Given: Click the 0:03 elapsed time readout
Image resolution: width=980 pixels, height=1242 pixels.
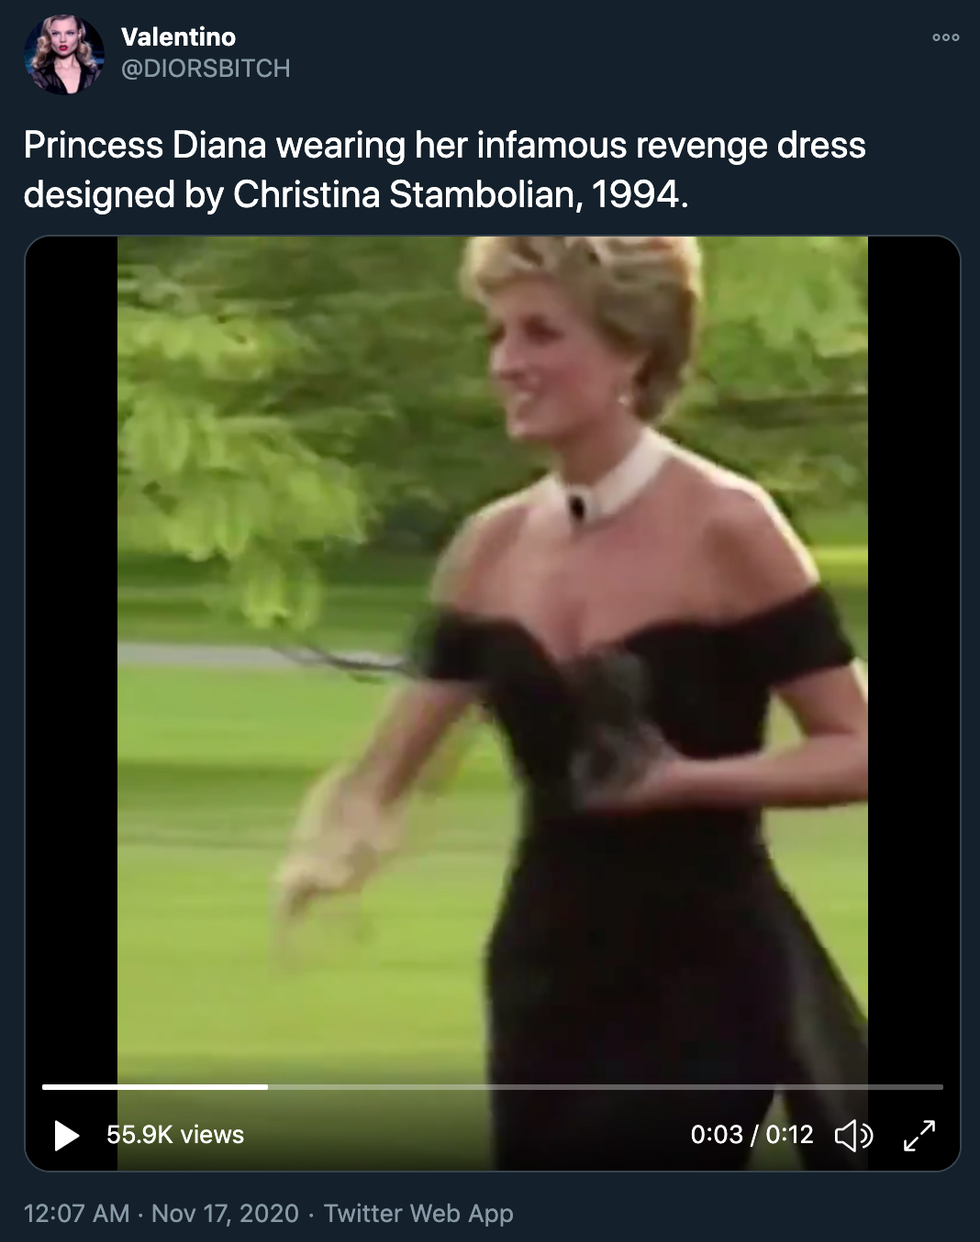Looking at the screenshot, I should point(716,1135).
